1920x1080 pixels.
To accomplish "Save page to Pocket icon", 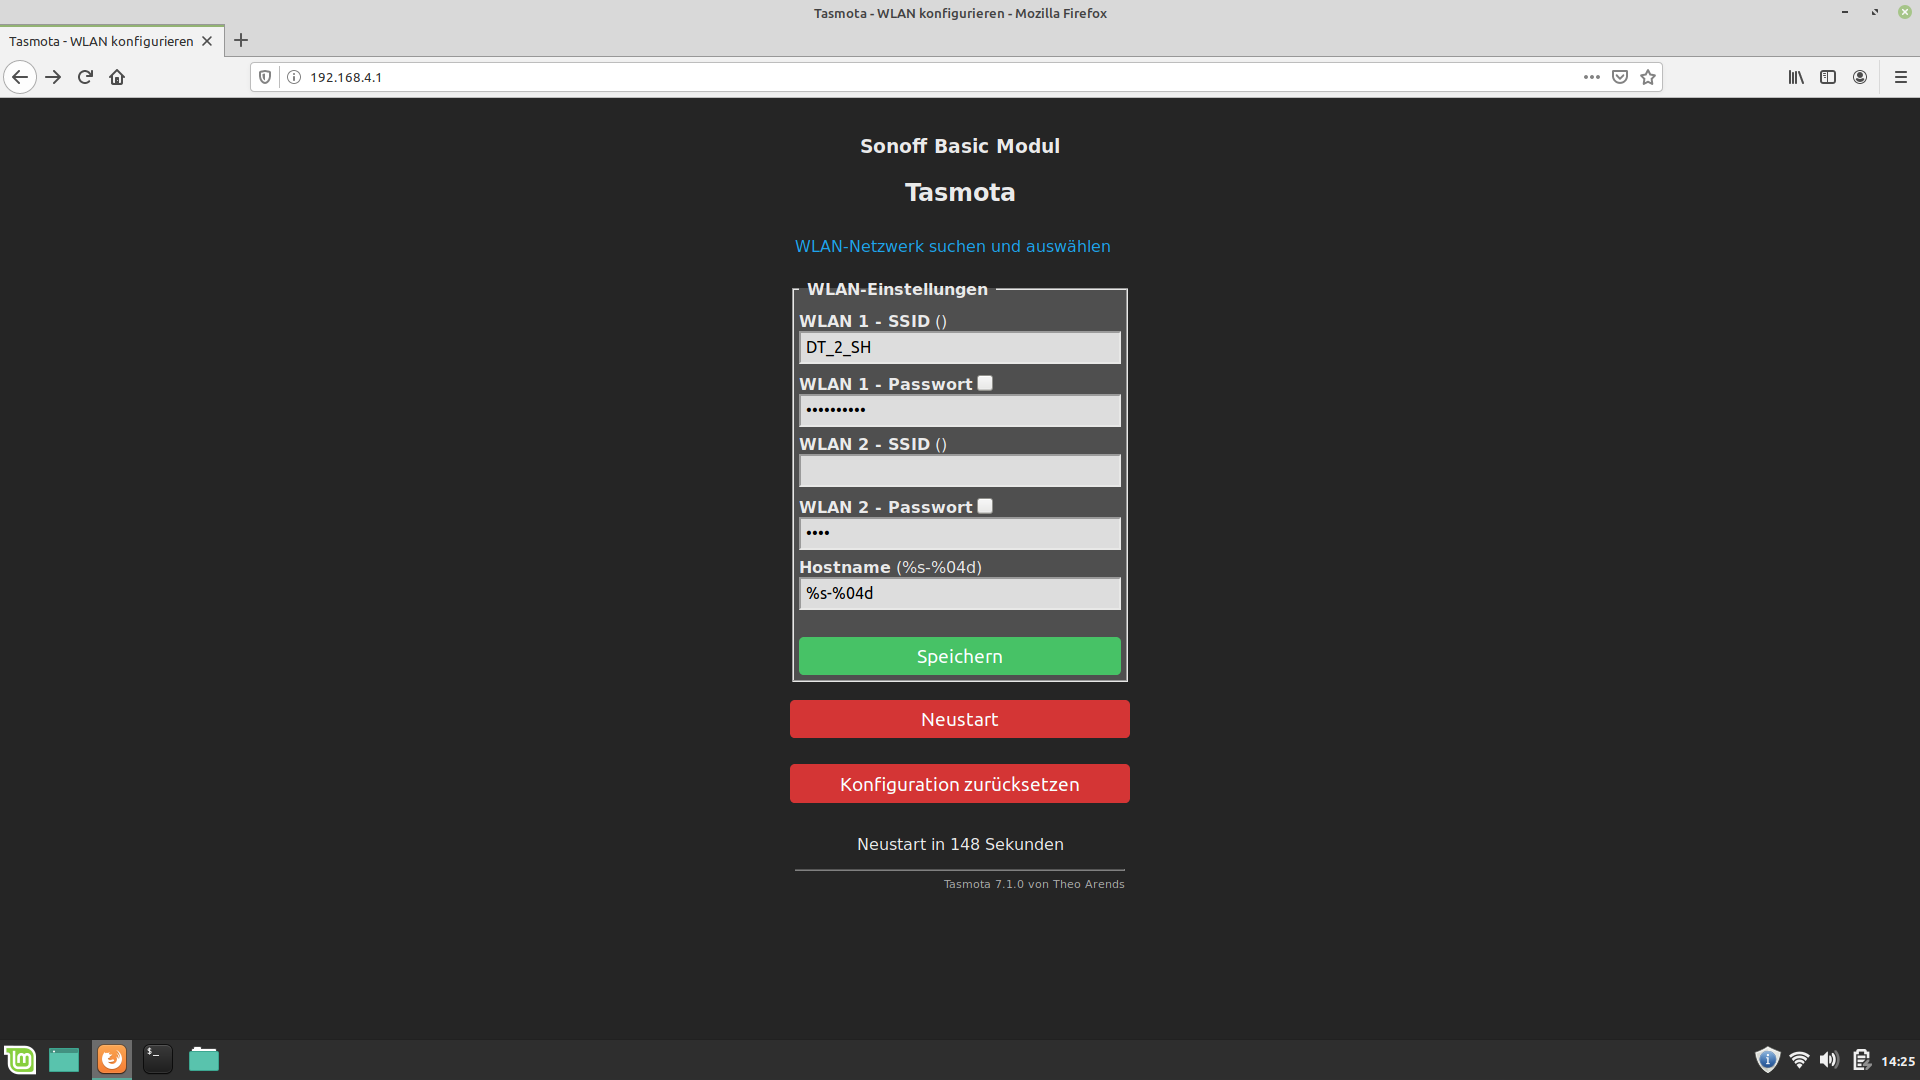I will 1620,77.
